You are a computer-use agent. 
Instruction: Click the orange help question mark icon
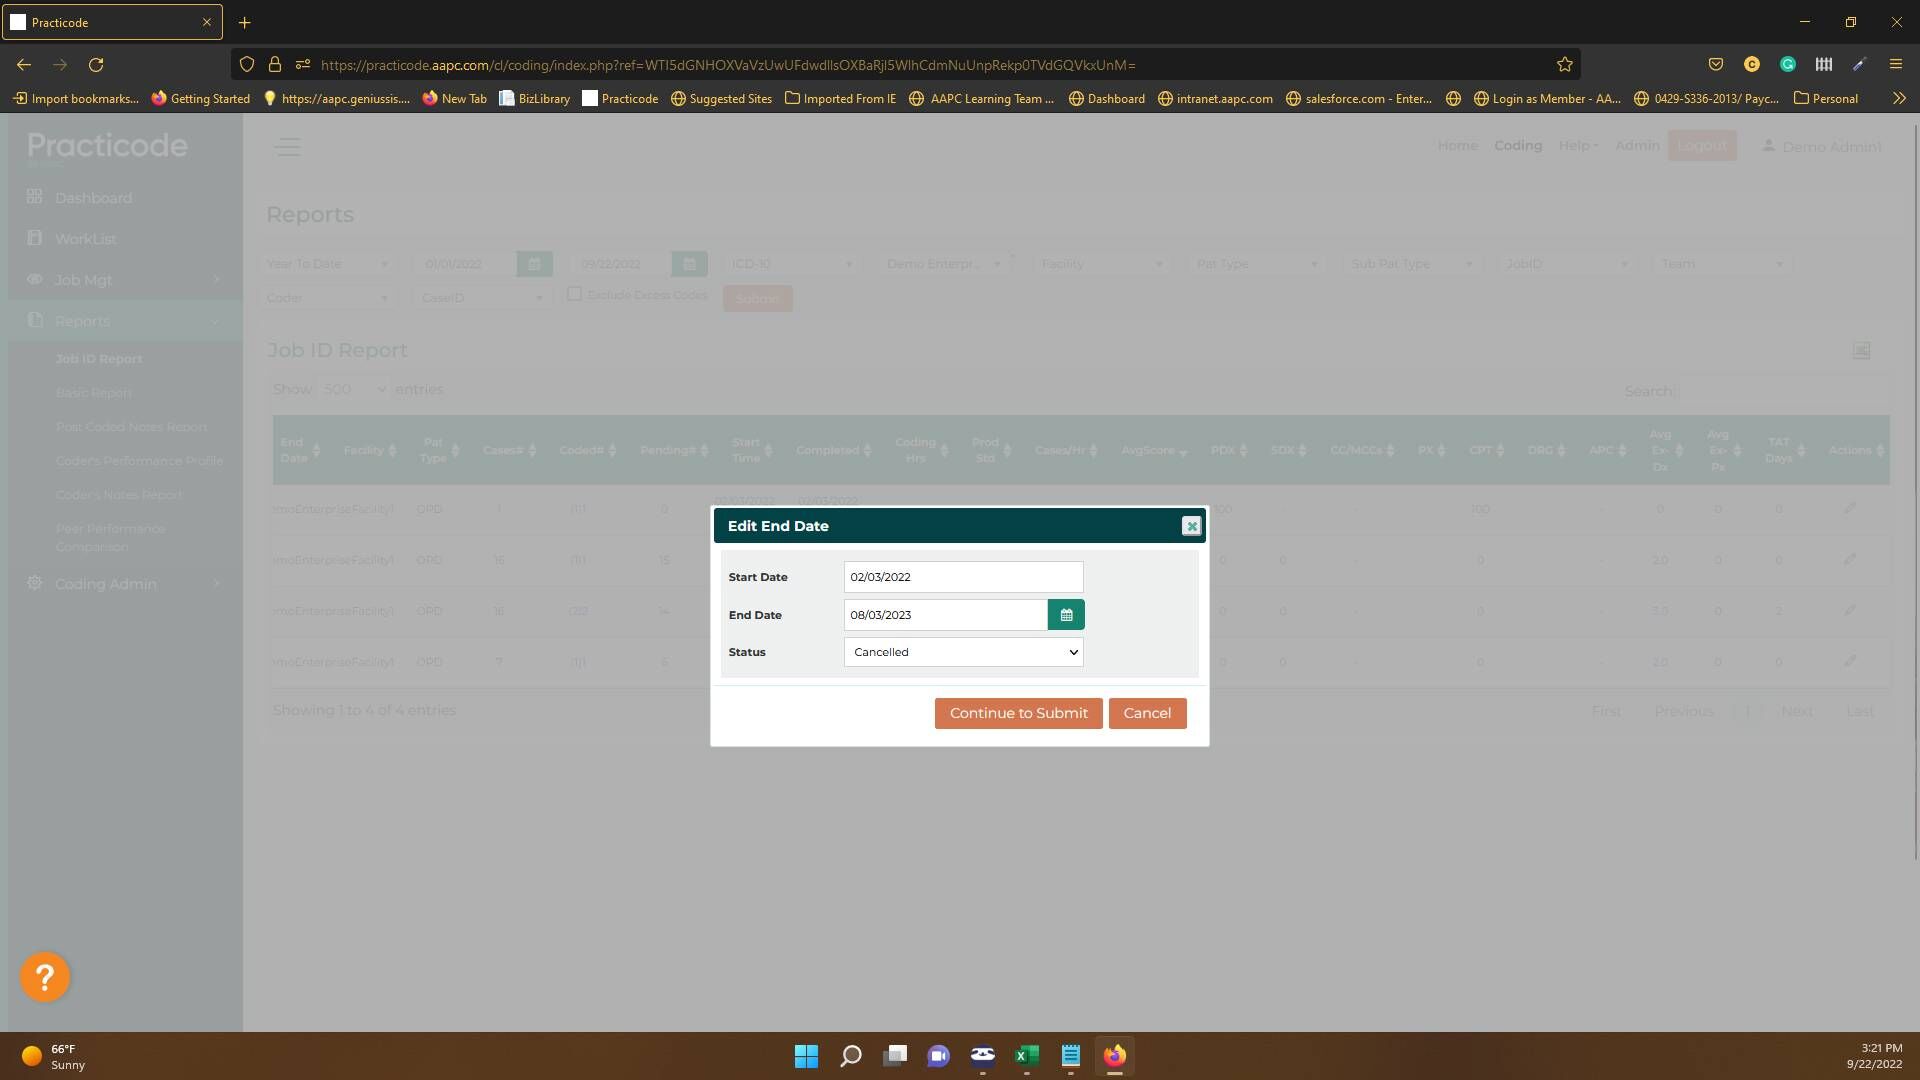coord(45,977)
